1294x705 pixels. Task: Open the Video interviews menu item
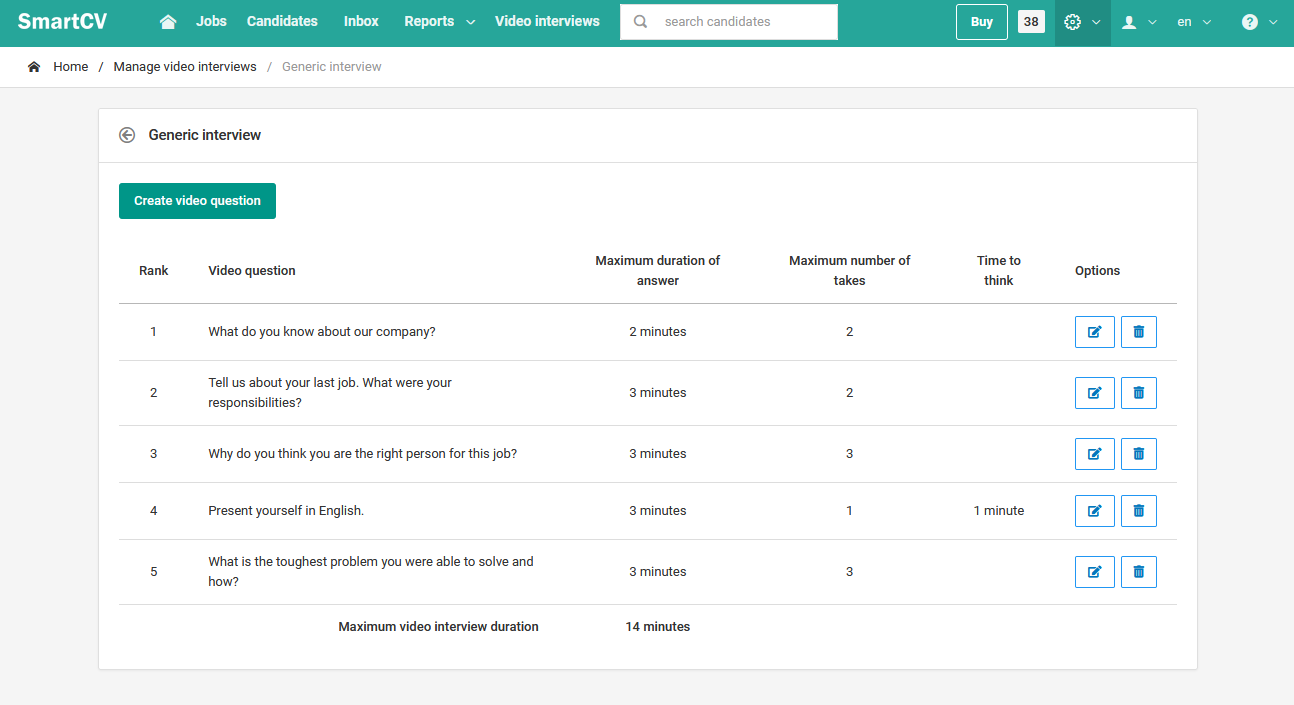[547, 22]
